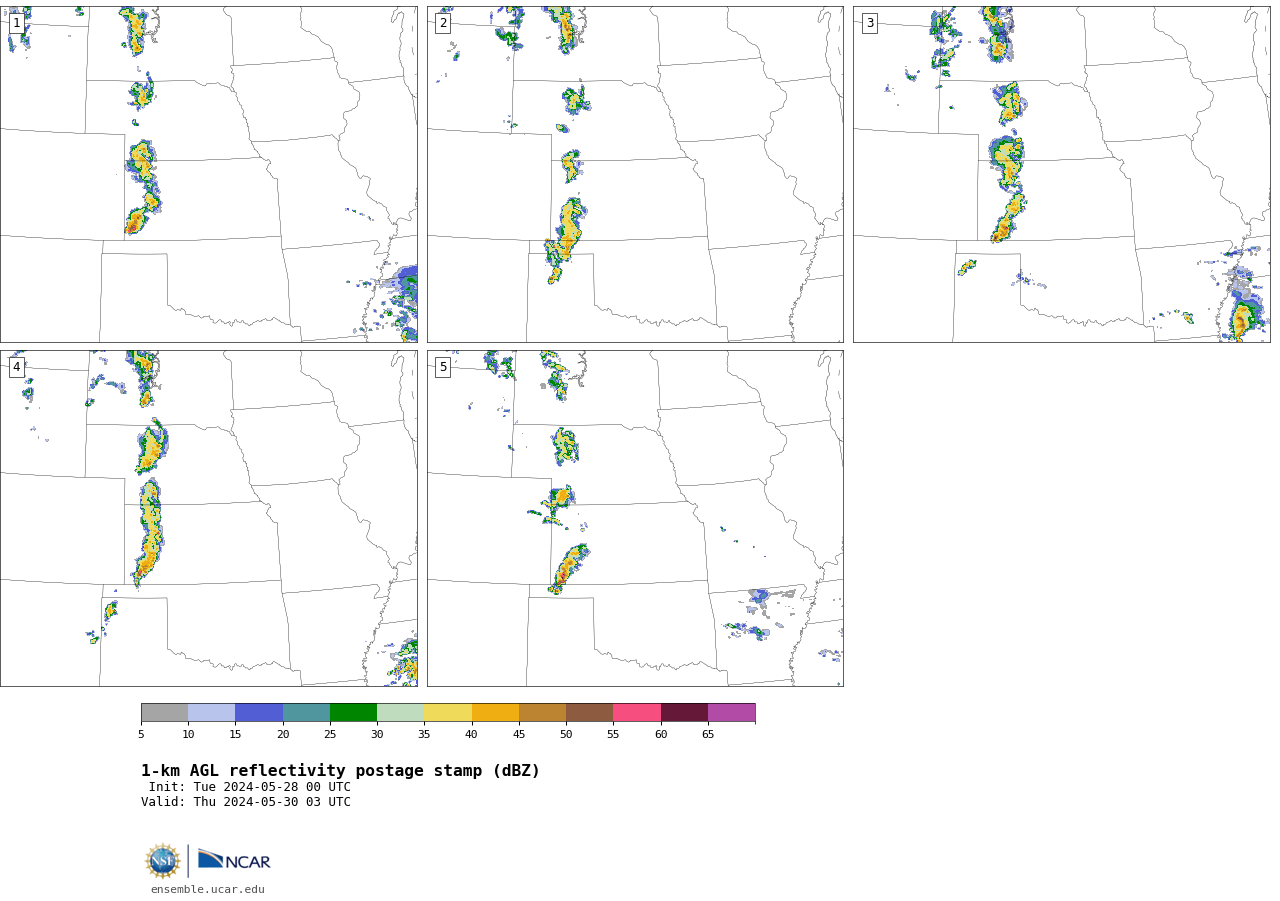1280x901 pixels.
Task: Click the ensemble.ucar.edu text
Action: [x=208, y=889]
